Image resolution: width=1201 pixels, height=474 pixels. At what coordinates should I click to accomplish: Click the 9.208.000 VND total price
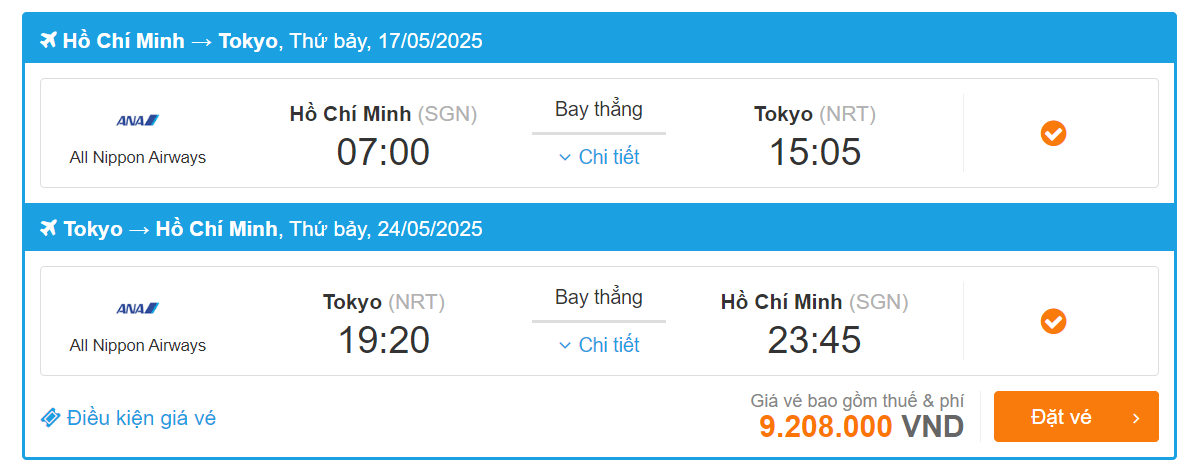click(861, 427)
